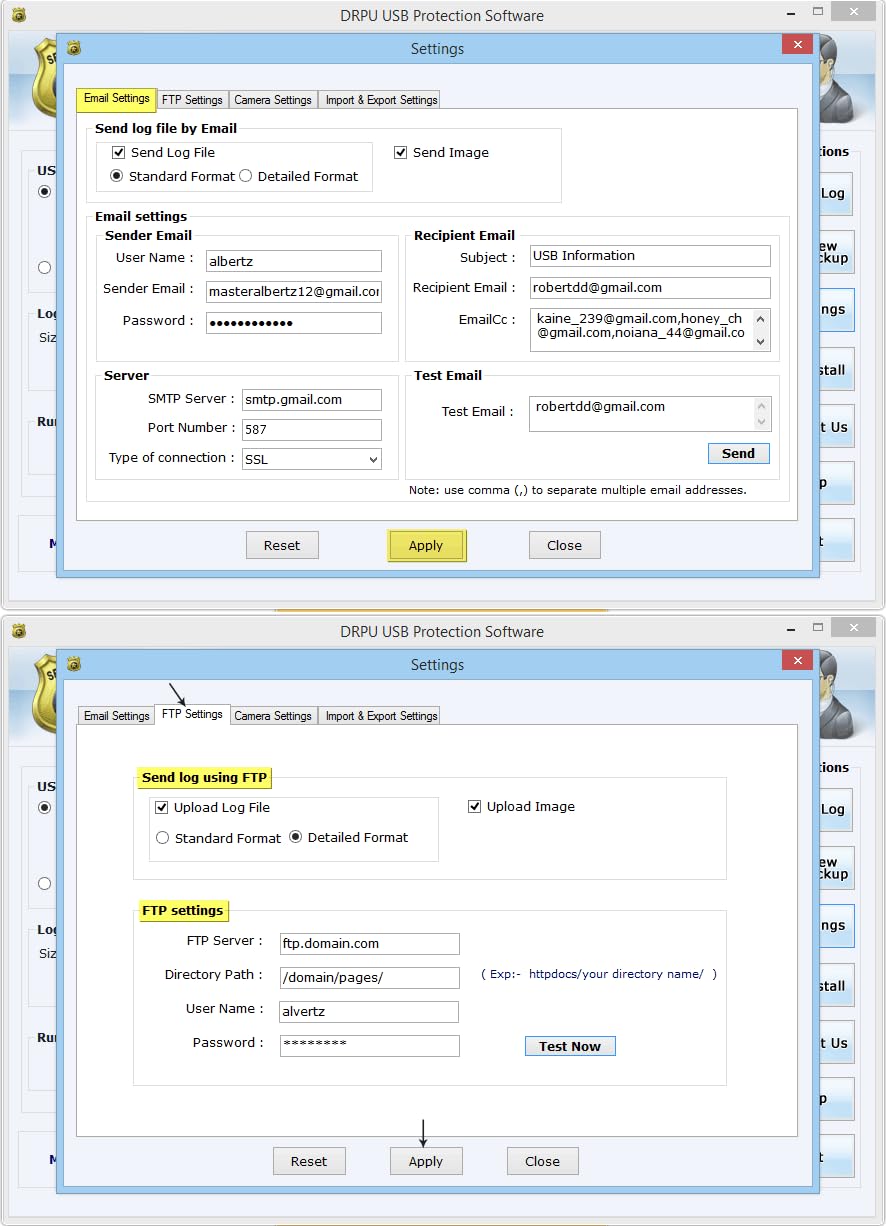Click Reset in the Email settings dialog

[282, 545]
